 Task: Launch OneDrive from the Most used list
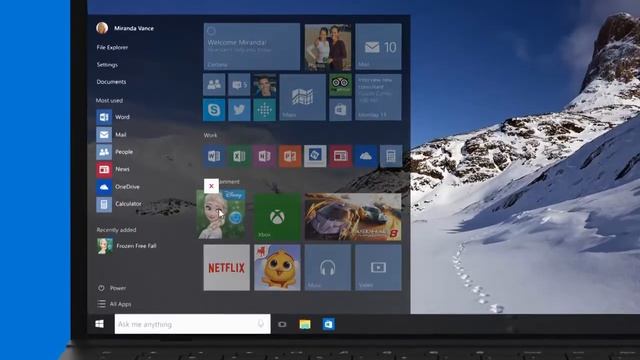coord(118,187)
